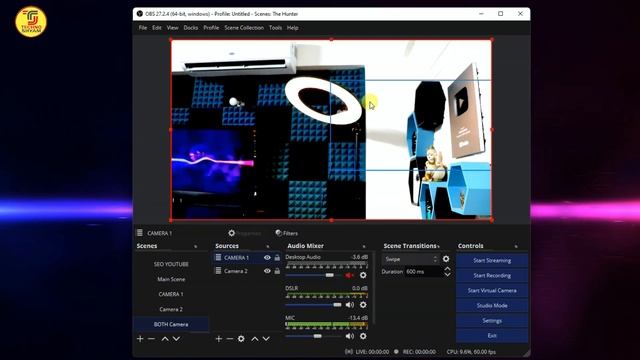The width and height of the screenshot is (640, 360).
Task: Select BOTH Camera scene
Action: click(171, 324)
